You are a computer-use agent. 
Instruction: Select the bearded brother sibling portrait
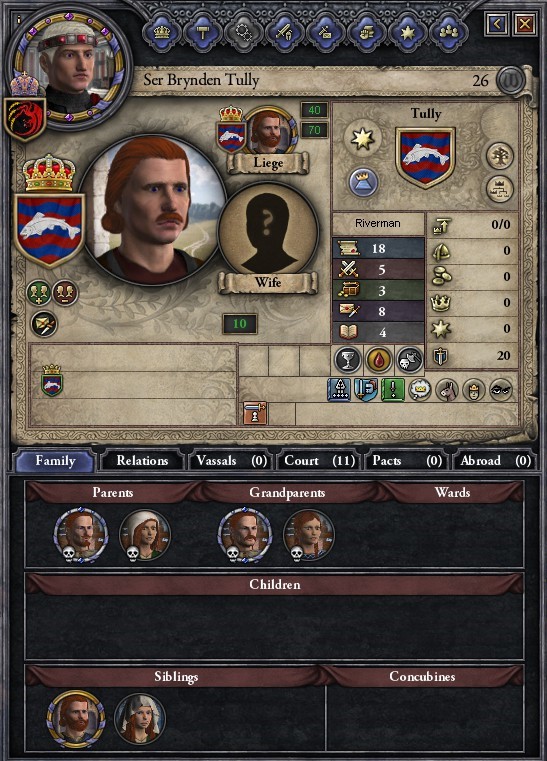pyautogui.click(x=76, y=719)
